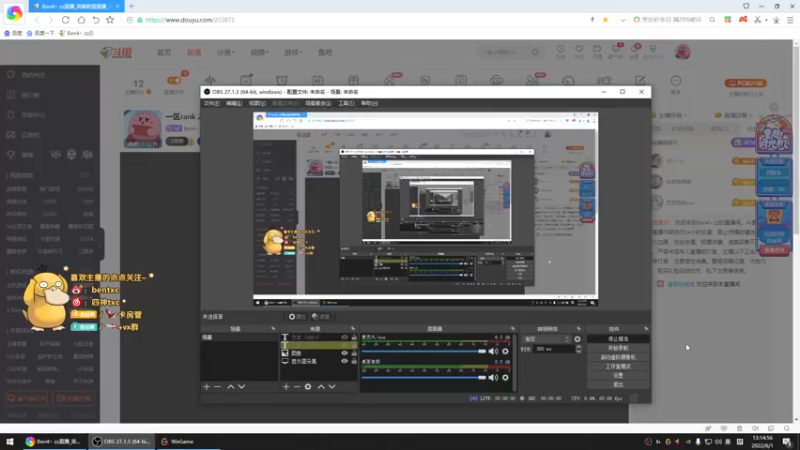Open the More ellipsis icon in streamer toolbar

(676, 81)
